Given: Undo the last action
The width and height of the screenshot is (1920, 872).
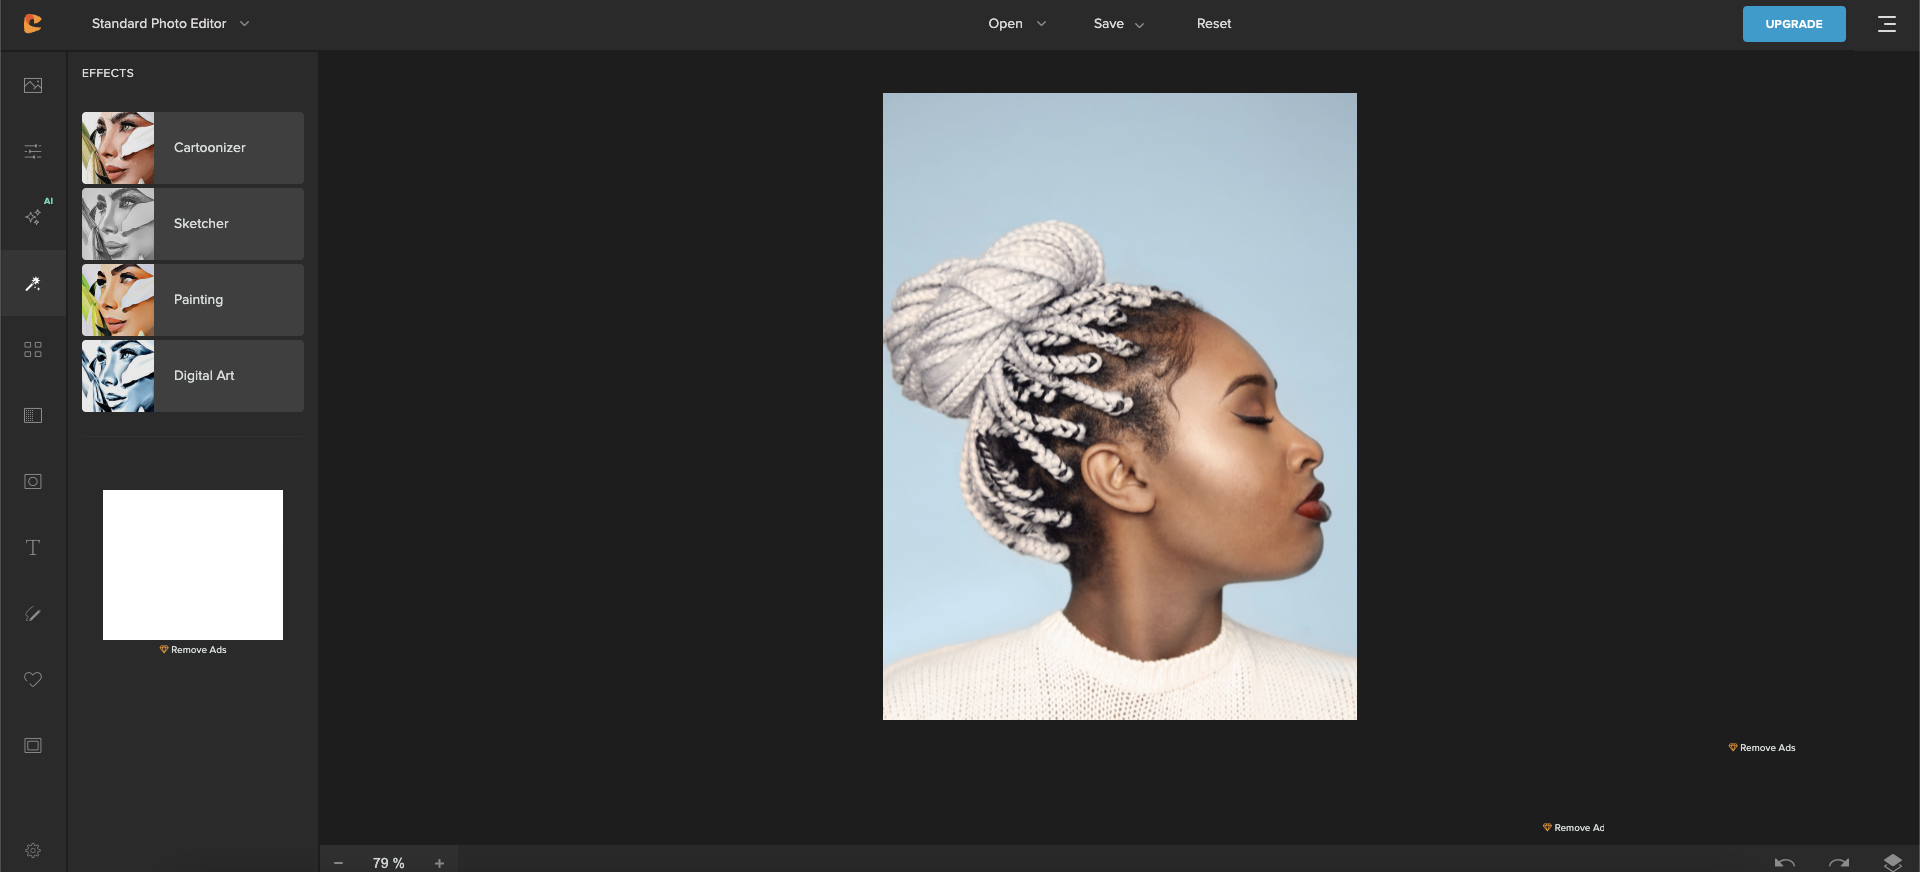Looking at the screenshot, I should 1785,862.
